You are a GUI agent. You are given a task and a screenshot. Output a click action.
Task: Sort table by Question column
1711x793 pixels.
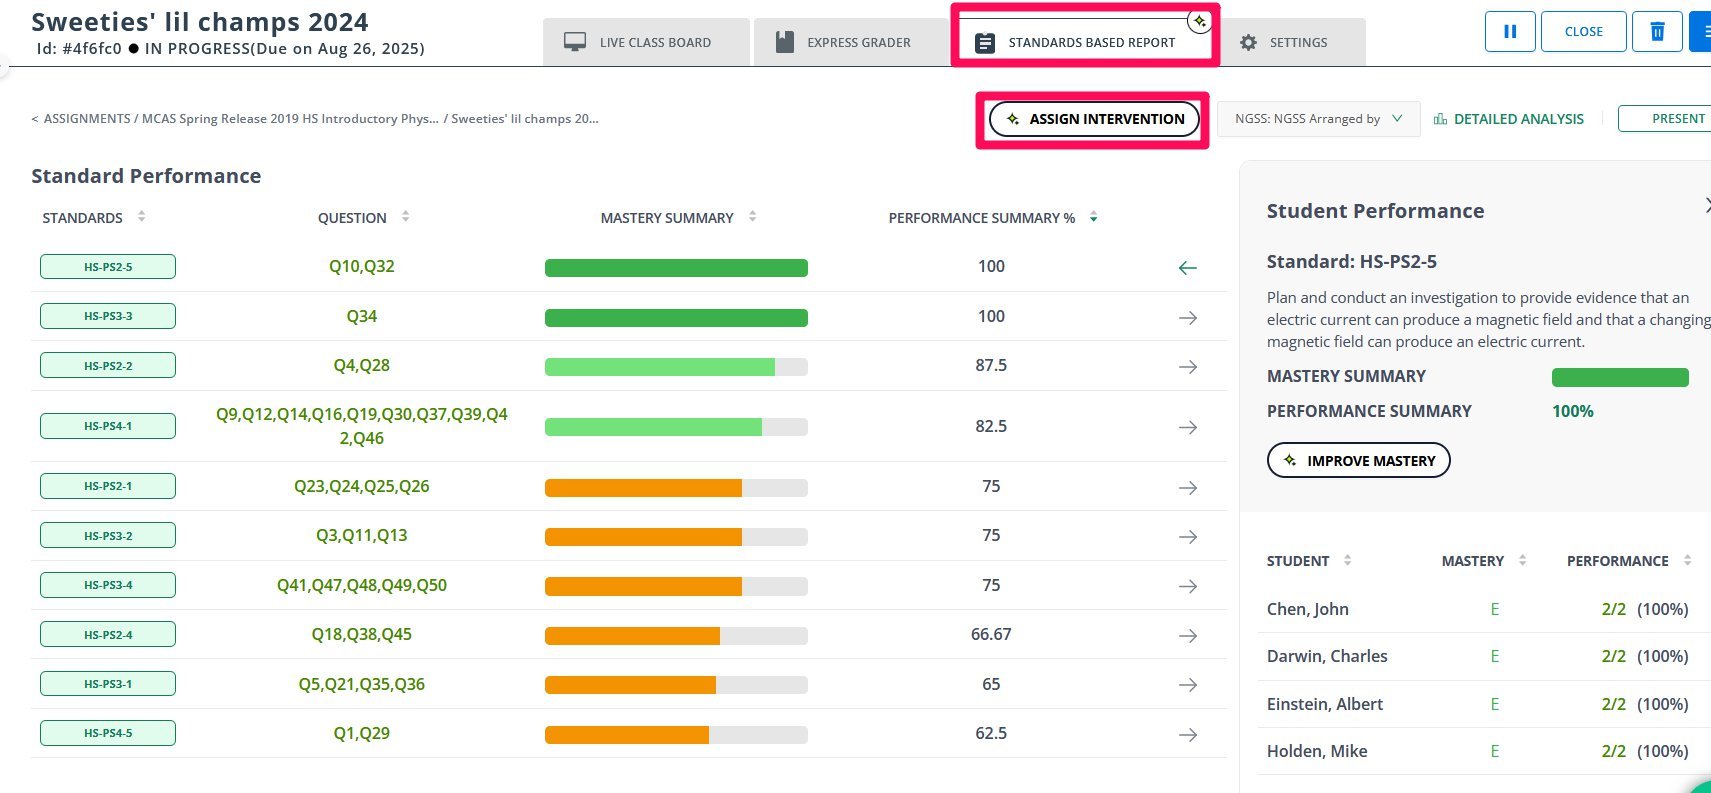(x=405, y=216)
